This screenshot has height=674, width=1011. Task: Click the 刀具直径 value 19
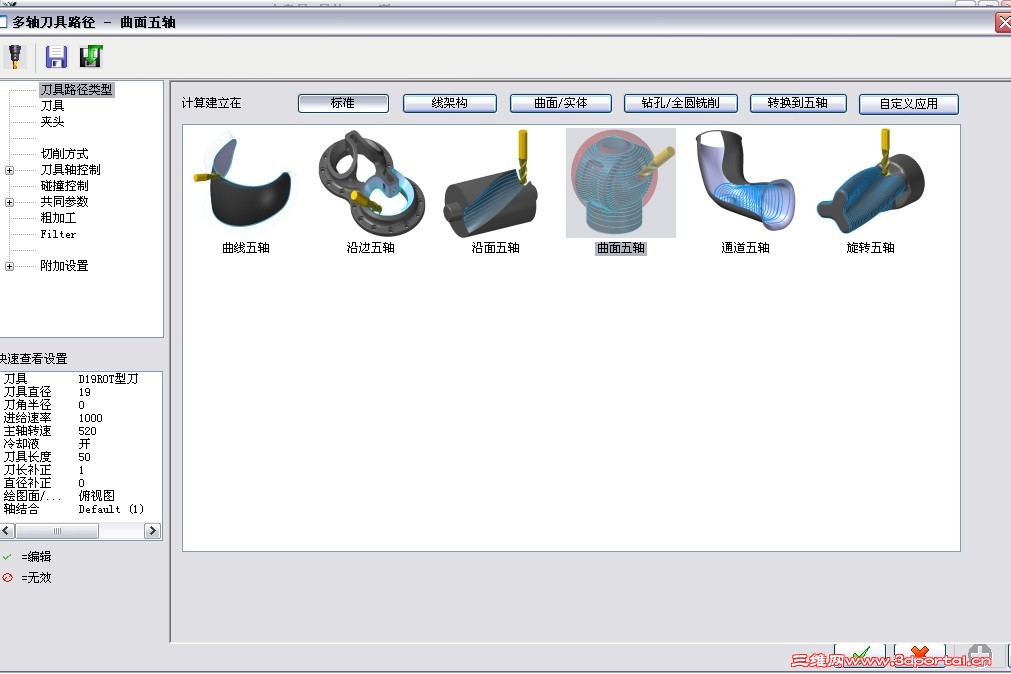click(84, 392)
